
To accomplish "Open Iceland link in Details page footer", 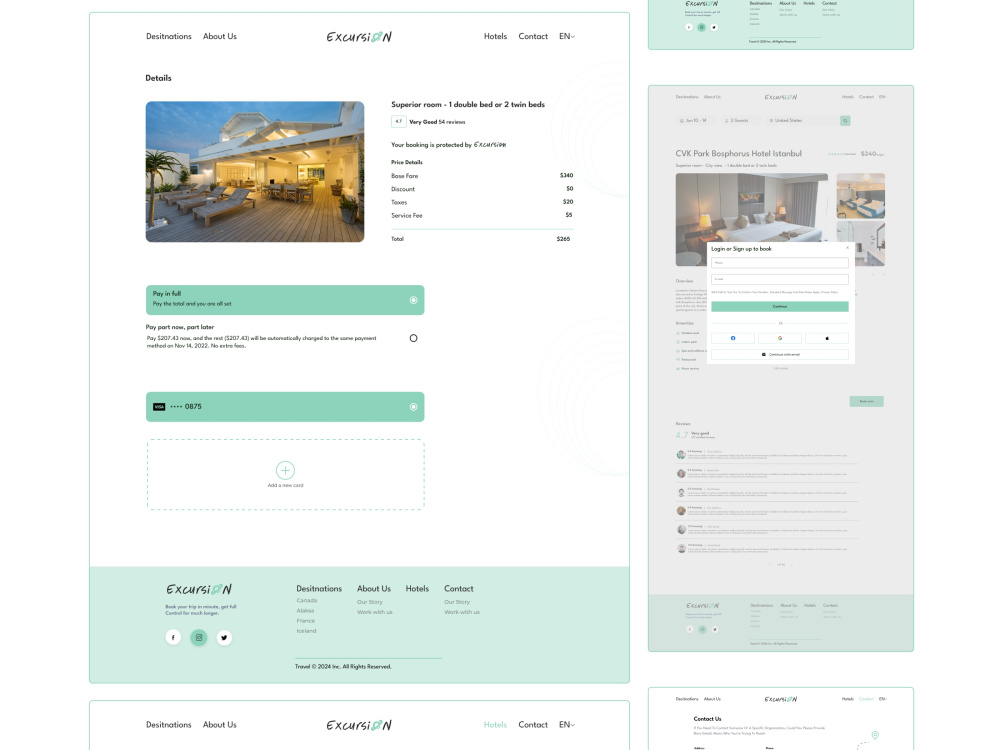I will [x=306, y=631].
